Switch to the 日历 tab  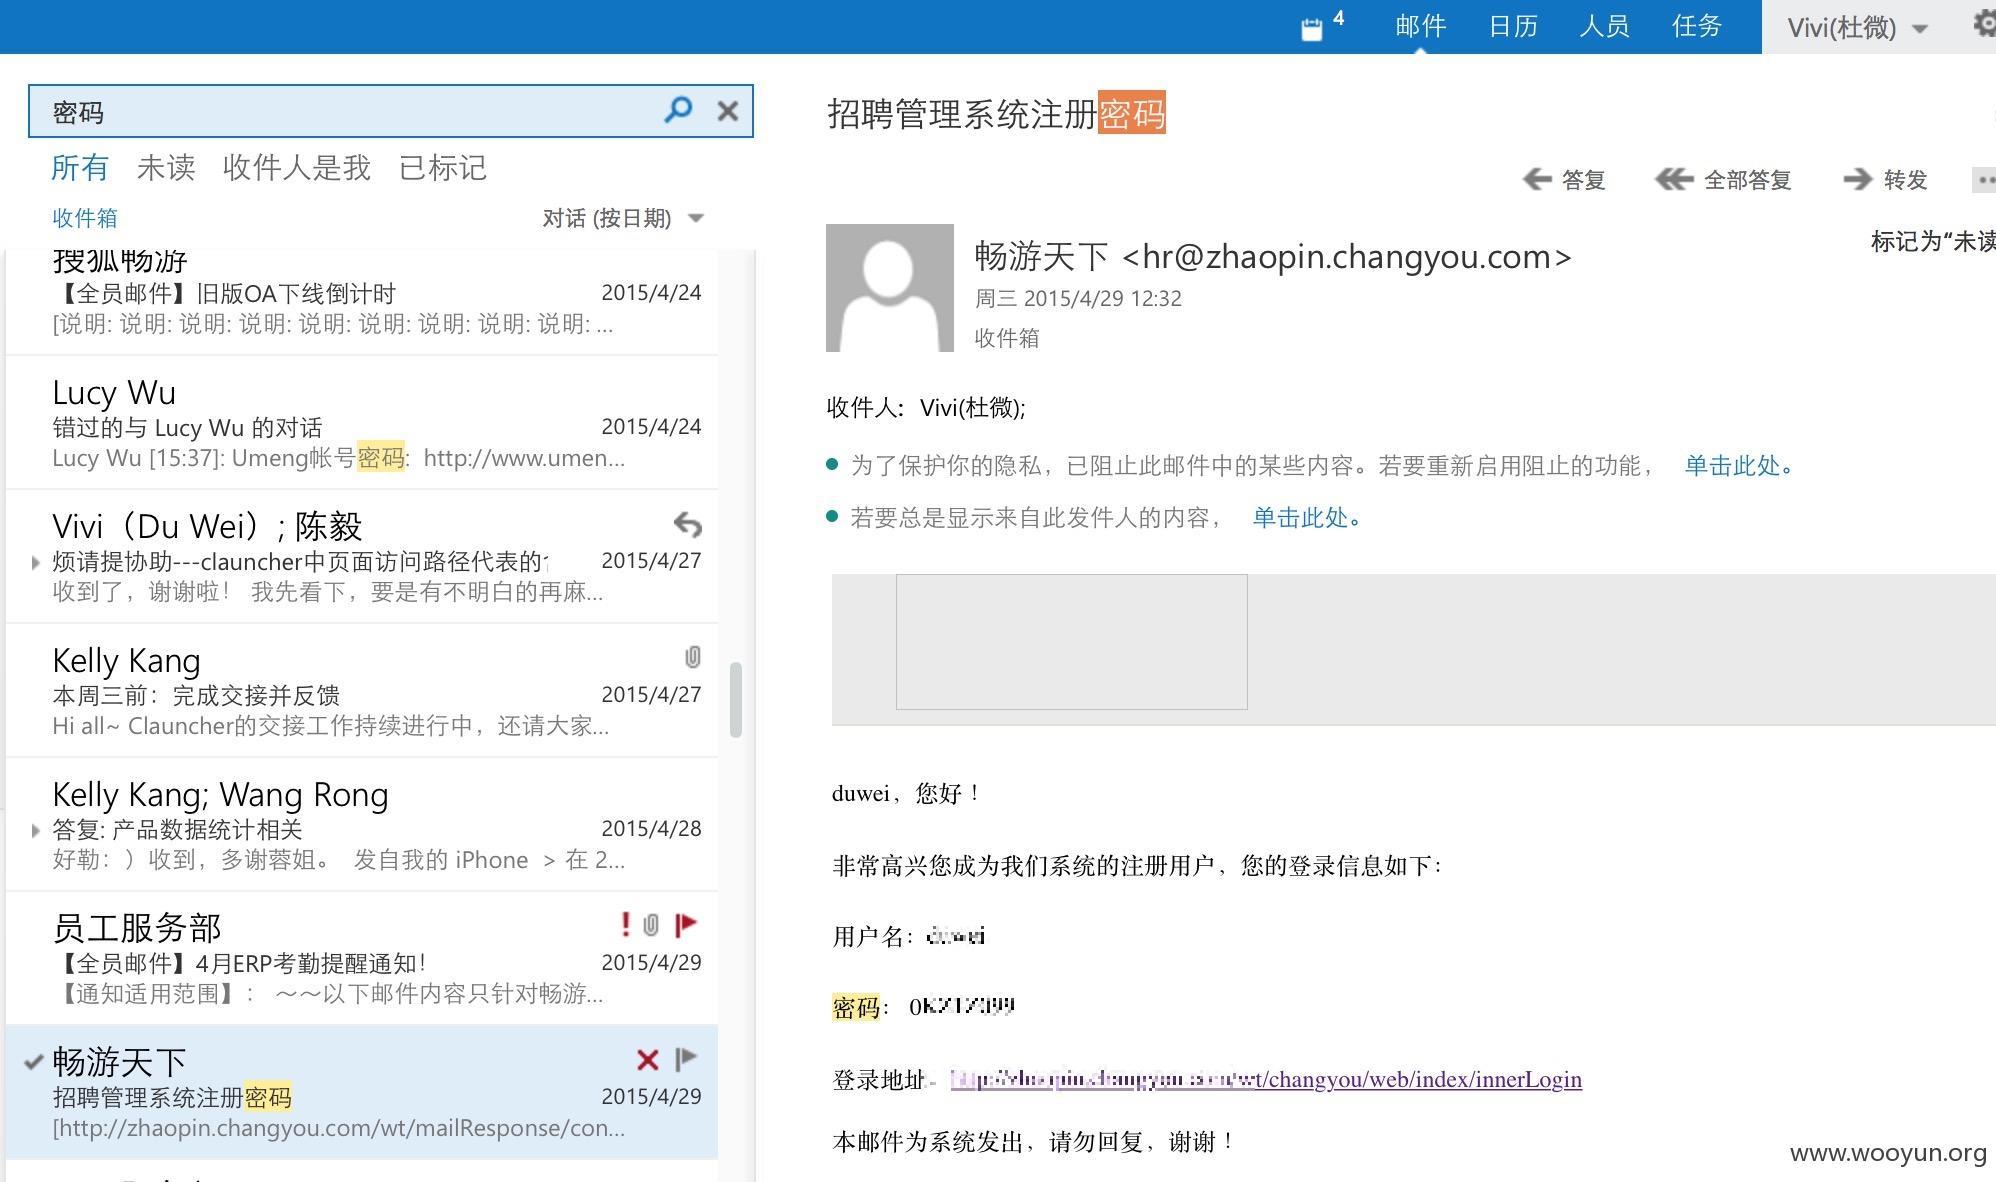[1512, 26]
